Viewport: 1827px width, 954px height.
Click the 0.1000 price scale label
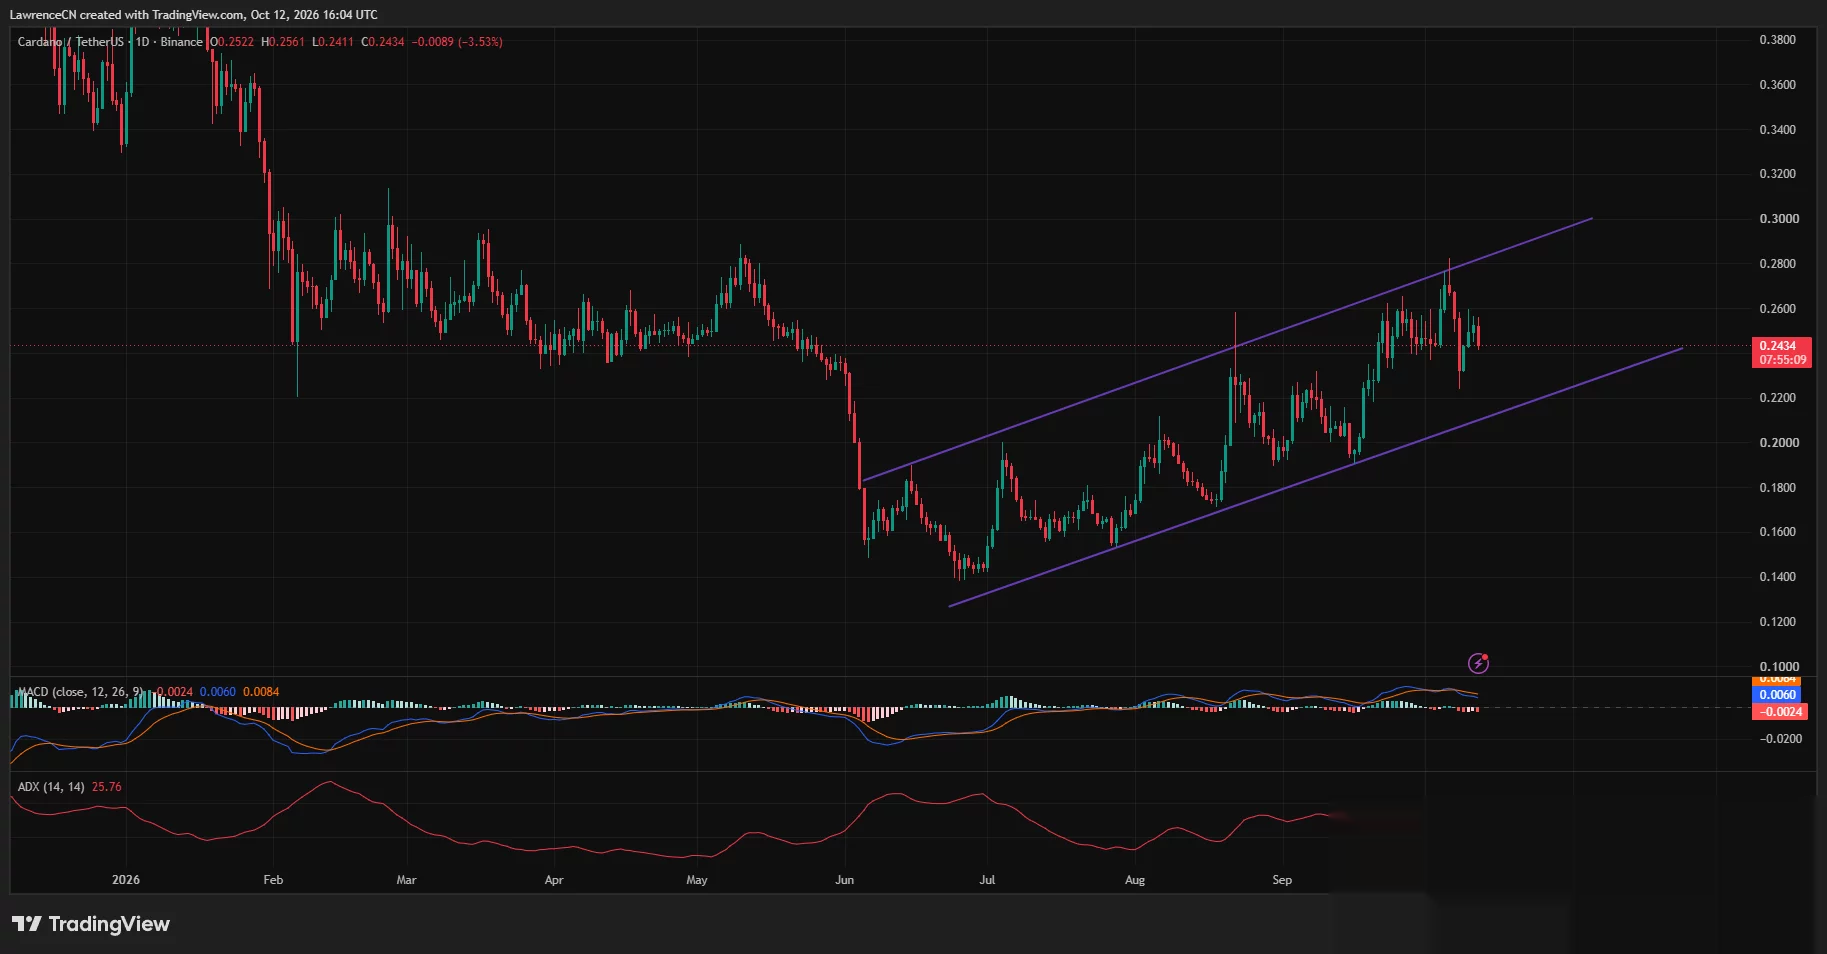[x=1778, y=667]
